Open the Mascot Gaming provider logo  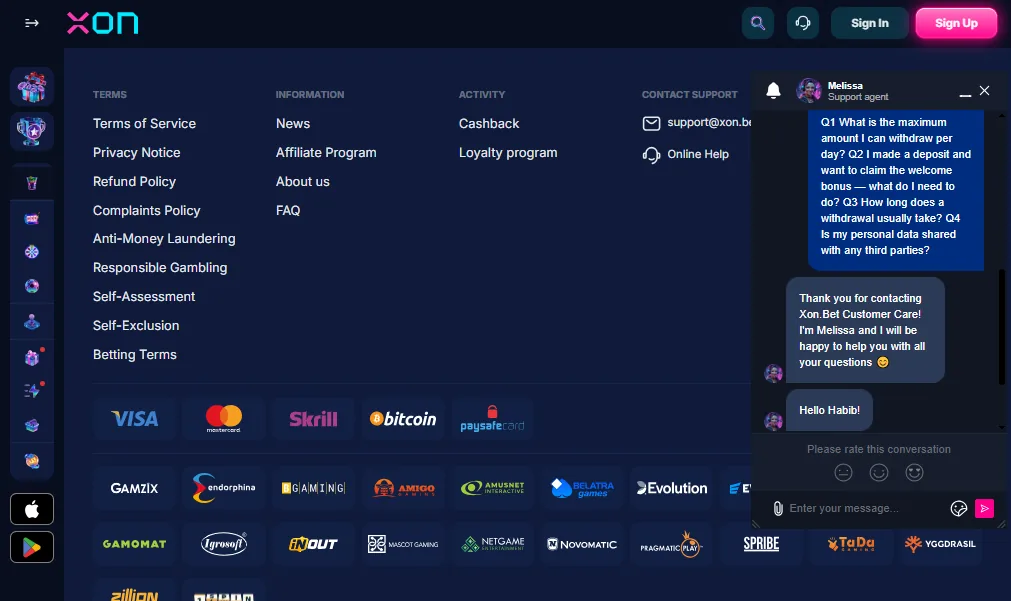point(403,544)
